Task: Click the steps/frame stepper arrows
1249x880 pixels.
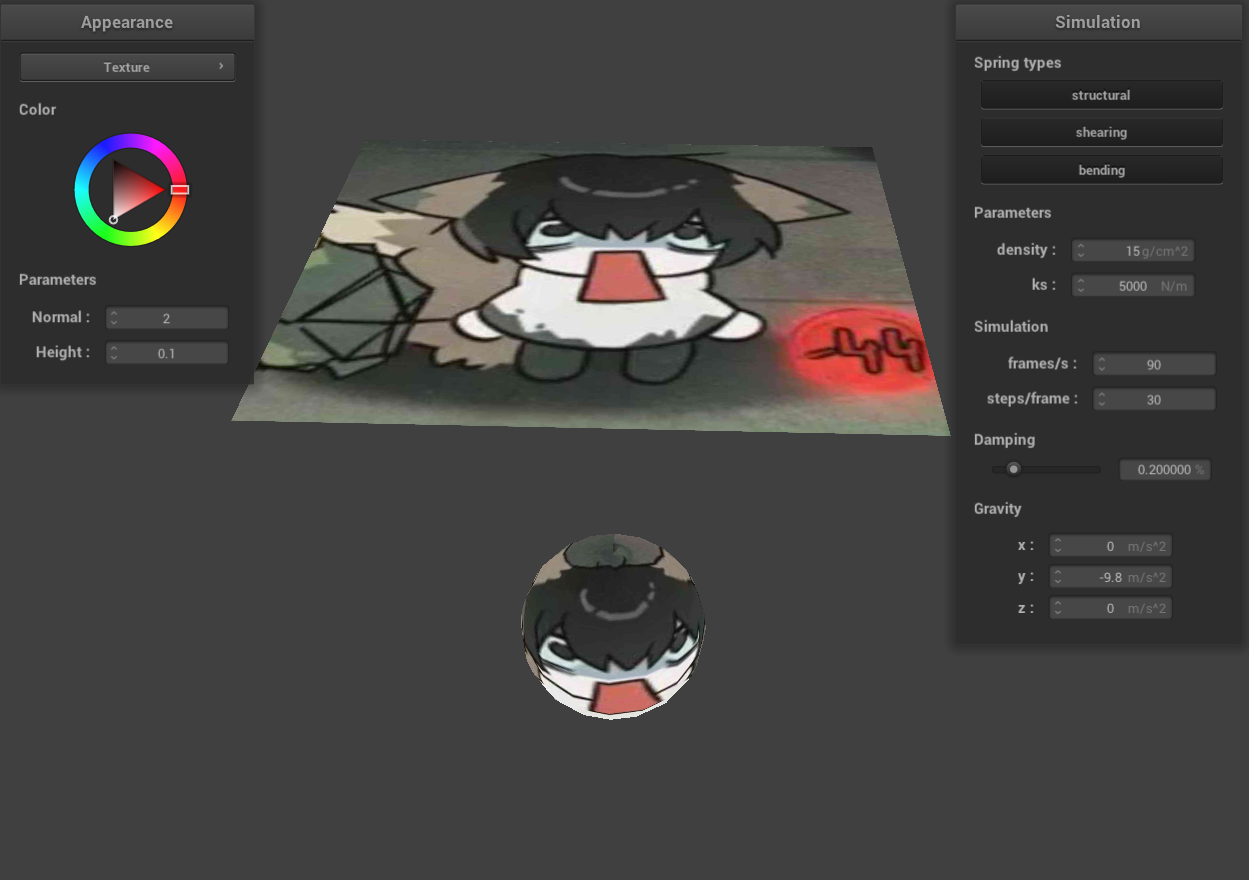Action: click(x=1101, y=399)
